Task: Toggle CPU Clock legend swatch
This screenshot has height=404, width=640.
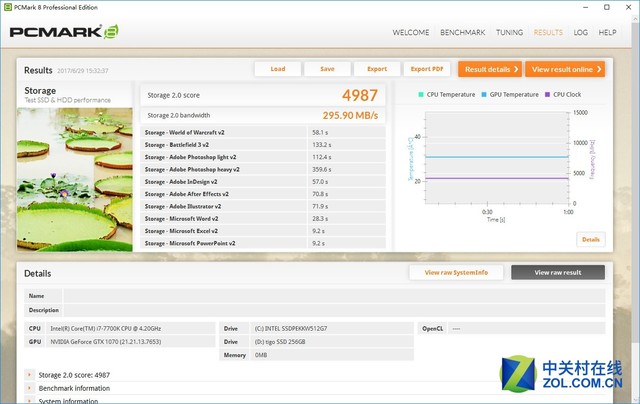Action: [547, 94]
